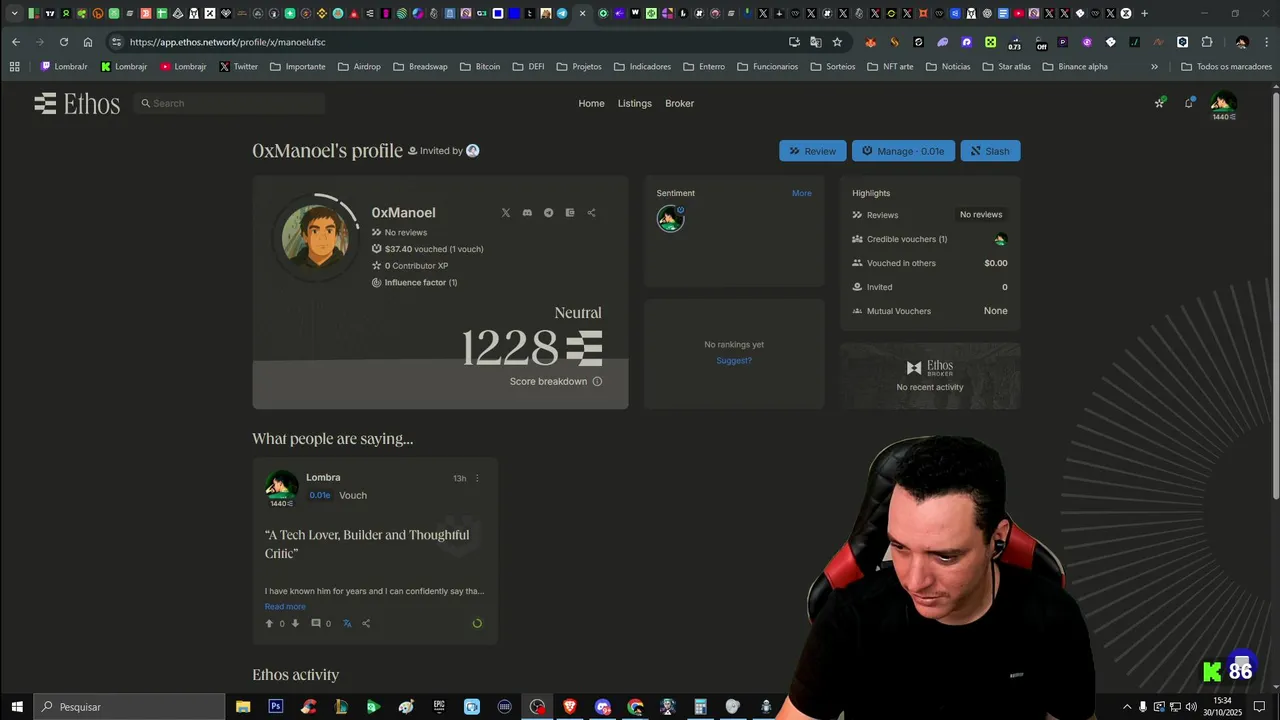Downvote Lombra's vouch
Screen dimensions: 1280x720
[295, 623]
